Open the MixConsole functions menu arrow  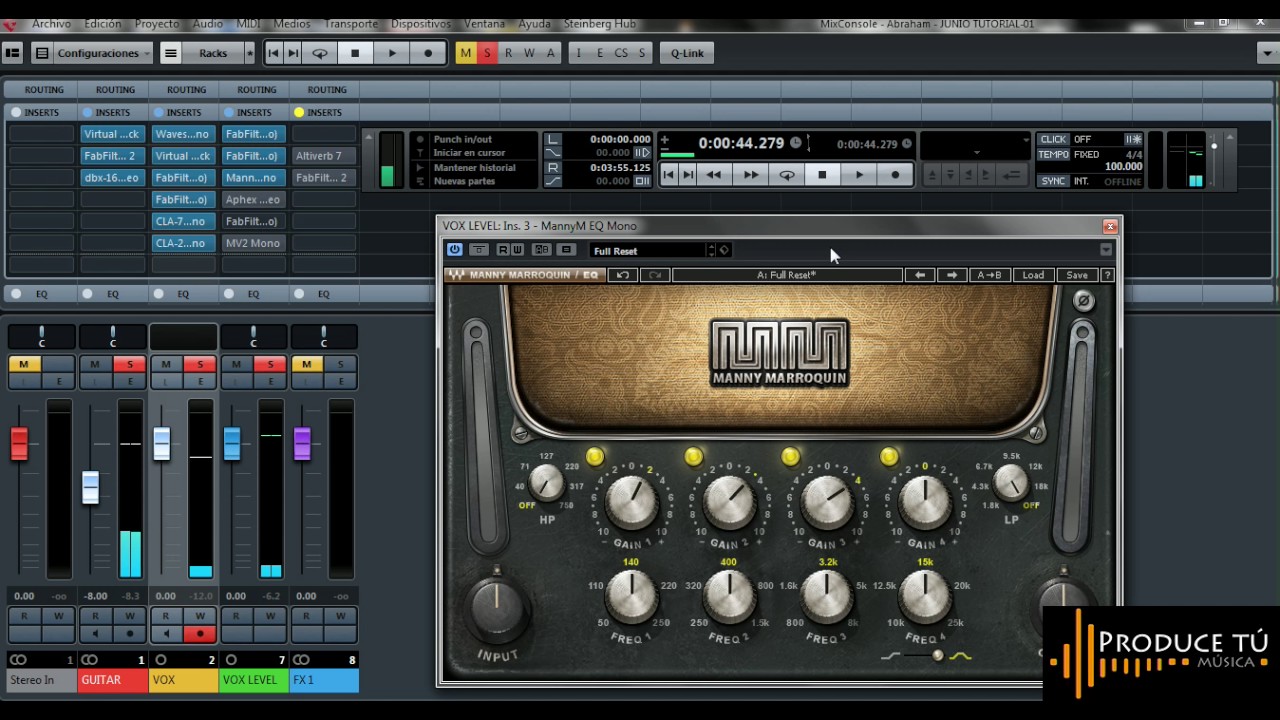point(1266,53)
